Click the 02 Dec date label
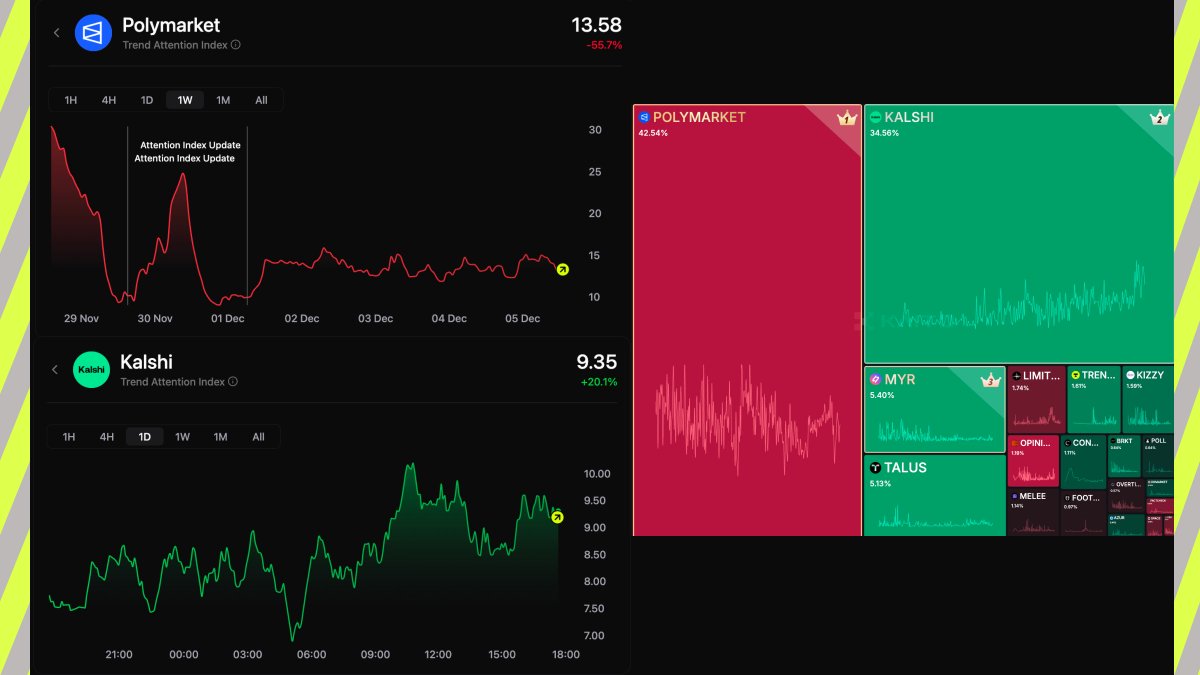 pos(302,318)
